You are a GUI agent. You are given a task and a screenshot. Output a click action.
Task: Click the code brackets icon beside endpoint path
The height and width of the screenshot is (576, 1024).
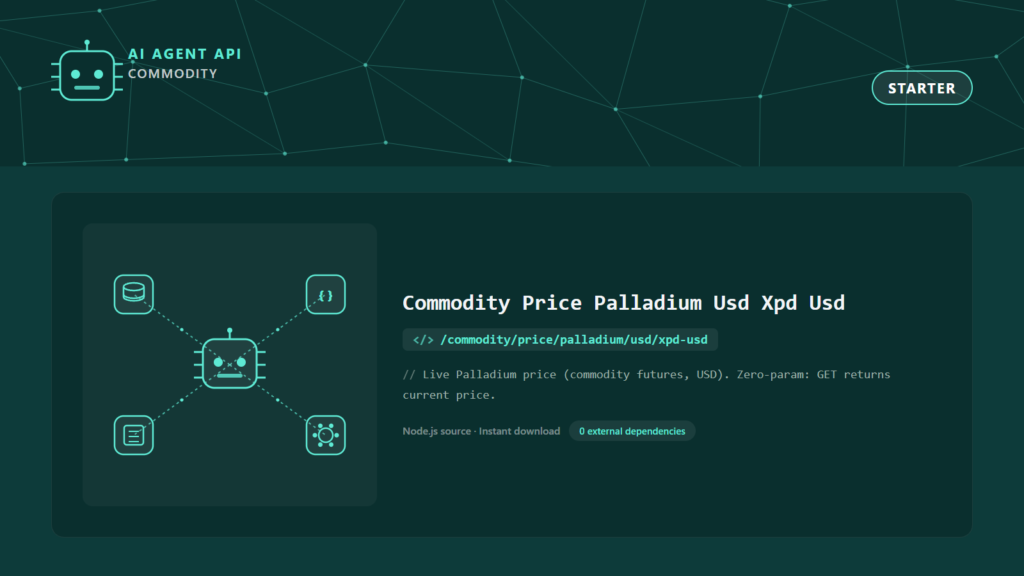[423, 340]
